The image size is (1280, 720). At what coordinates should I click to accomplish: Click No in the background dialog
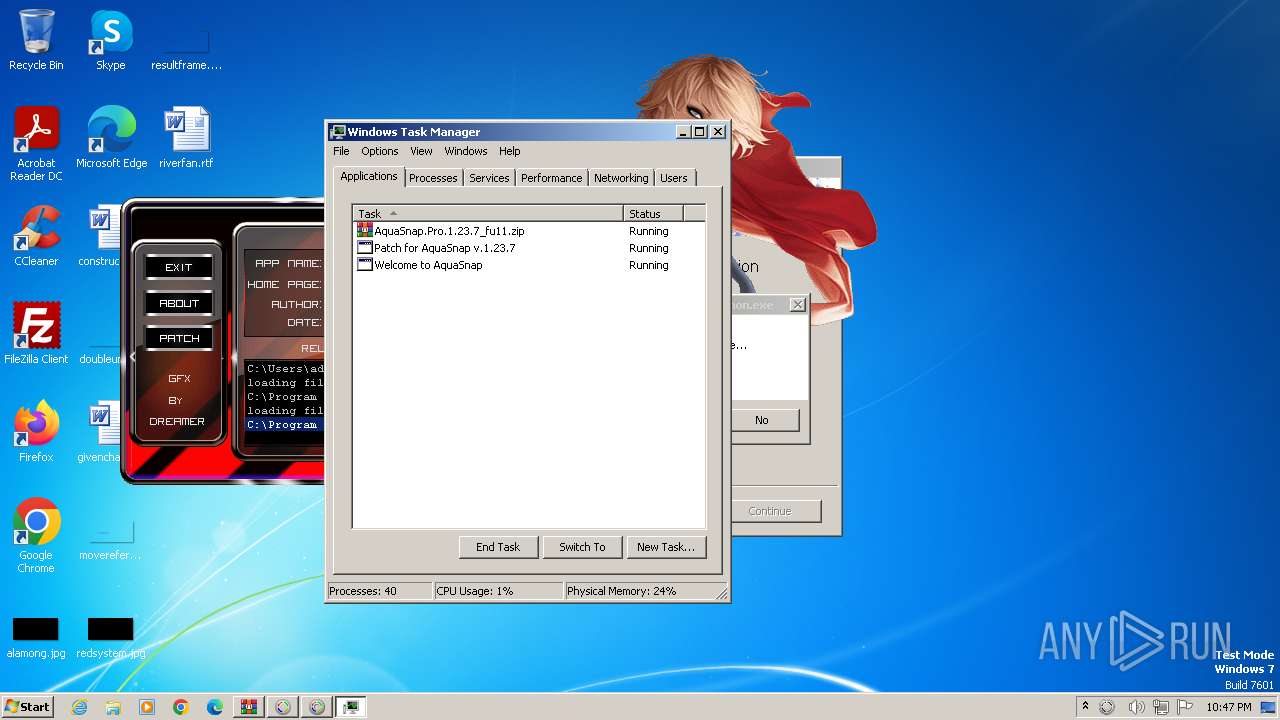[765, 420]
